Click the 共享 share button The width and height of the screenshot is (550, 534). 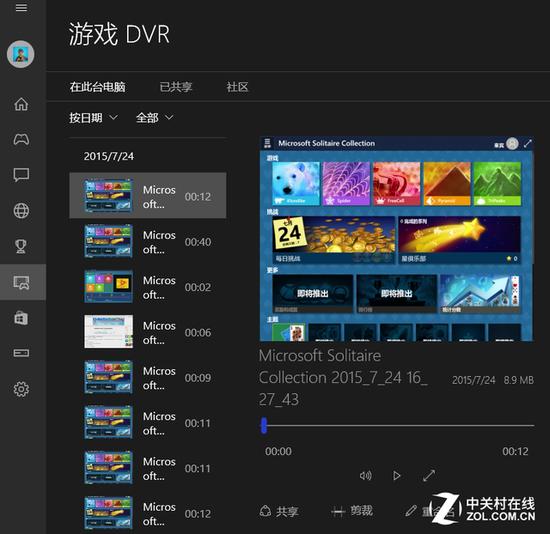pos(279,511)
